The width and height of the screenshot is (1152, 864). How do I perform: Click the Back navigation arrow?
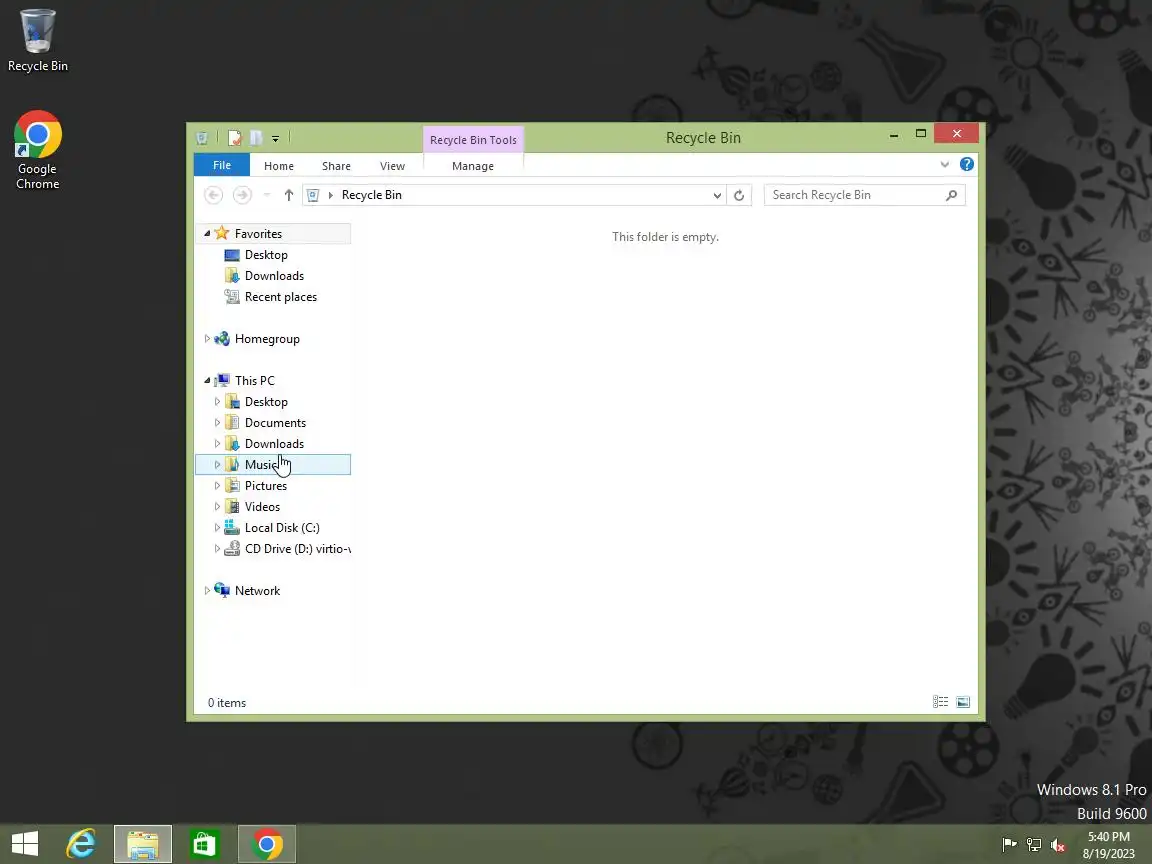[x=213, y=195]
